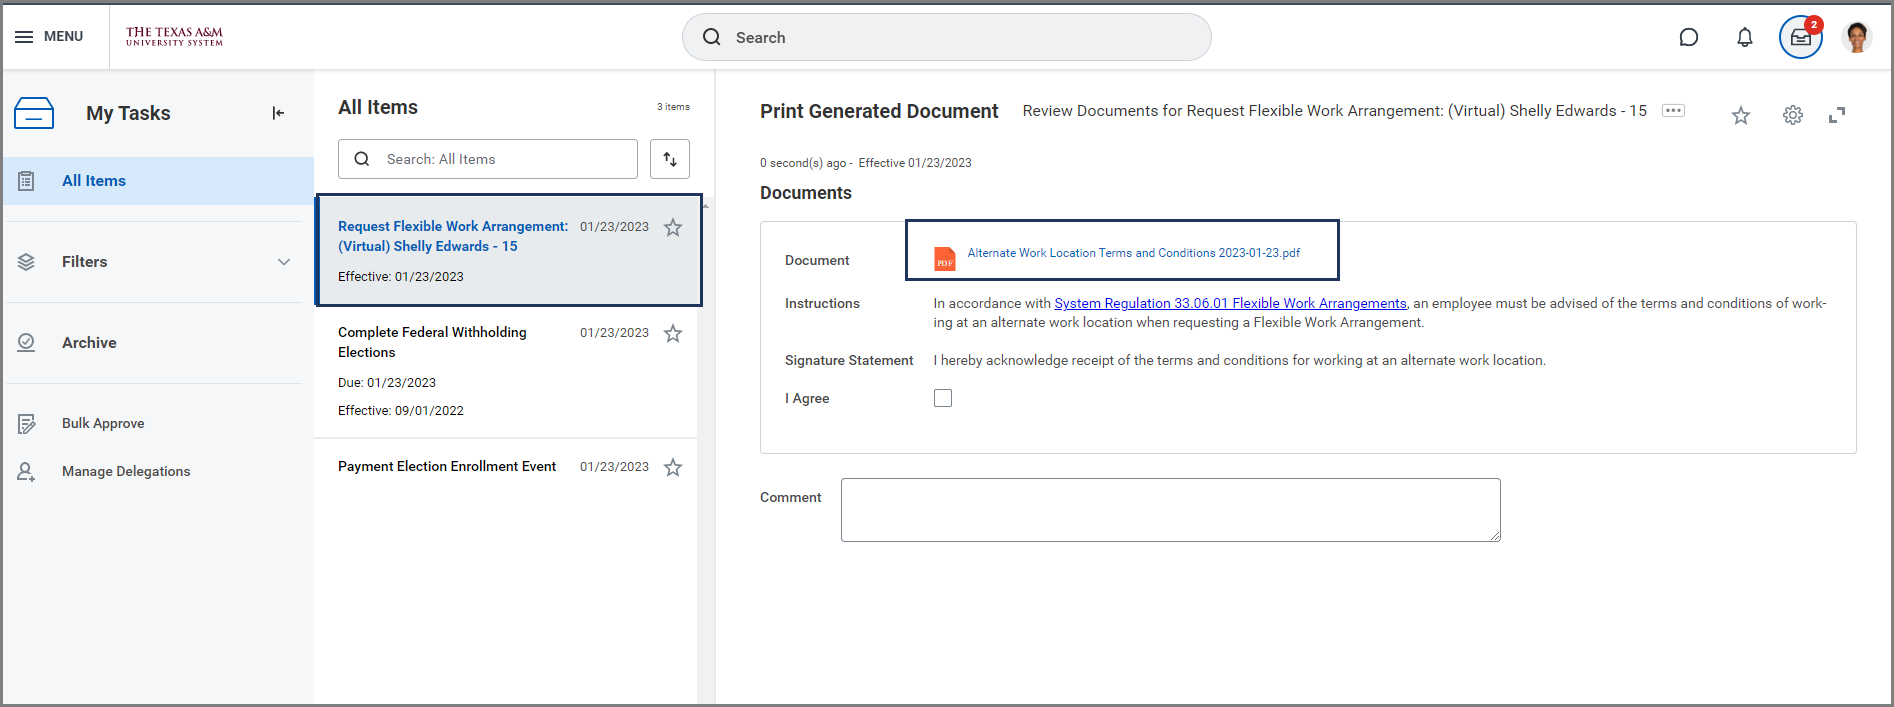Open related actions ellipsis next to title
This screenshot has width=1894, height=707.
pyautogui.click(x=1673, y=111)
